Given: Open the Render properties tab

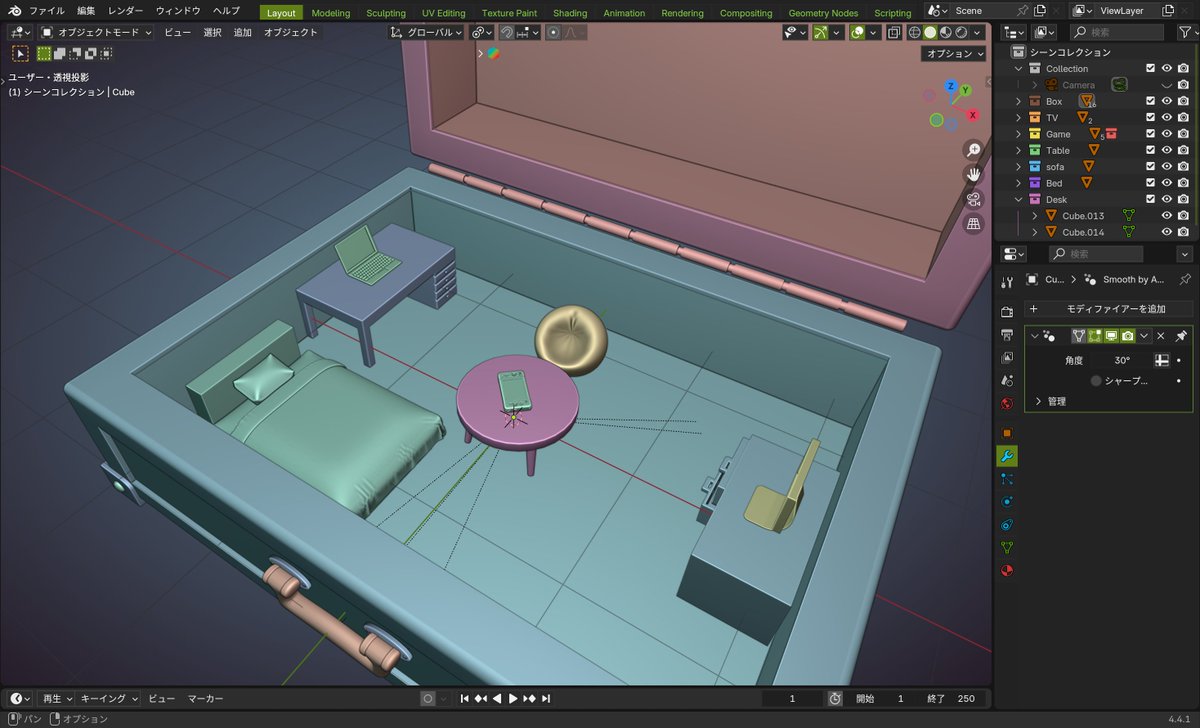Looking at the screenshot, I should point(1007,313).
